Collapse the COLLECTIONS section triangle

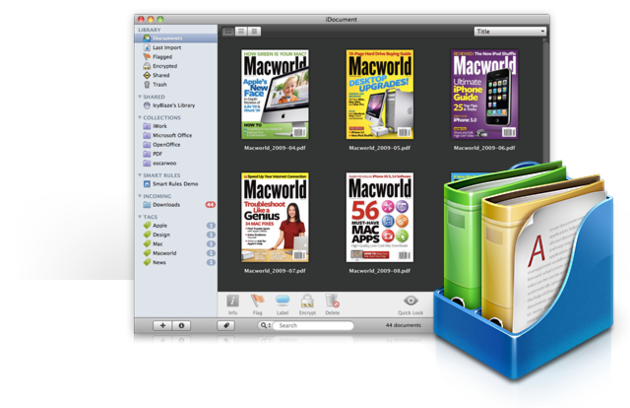pos(140,117)
